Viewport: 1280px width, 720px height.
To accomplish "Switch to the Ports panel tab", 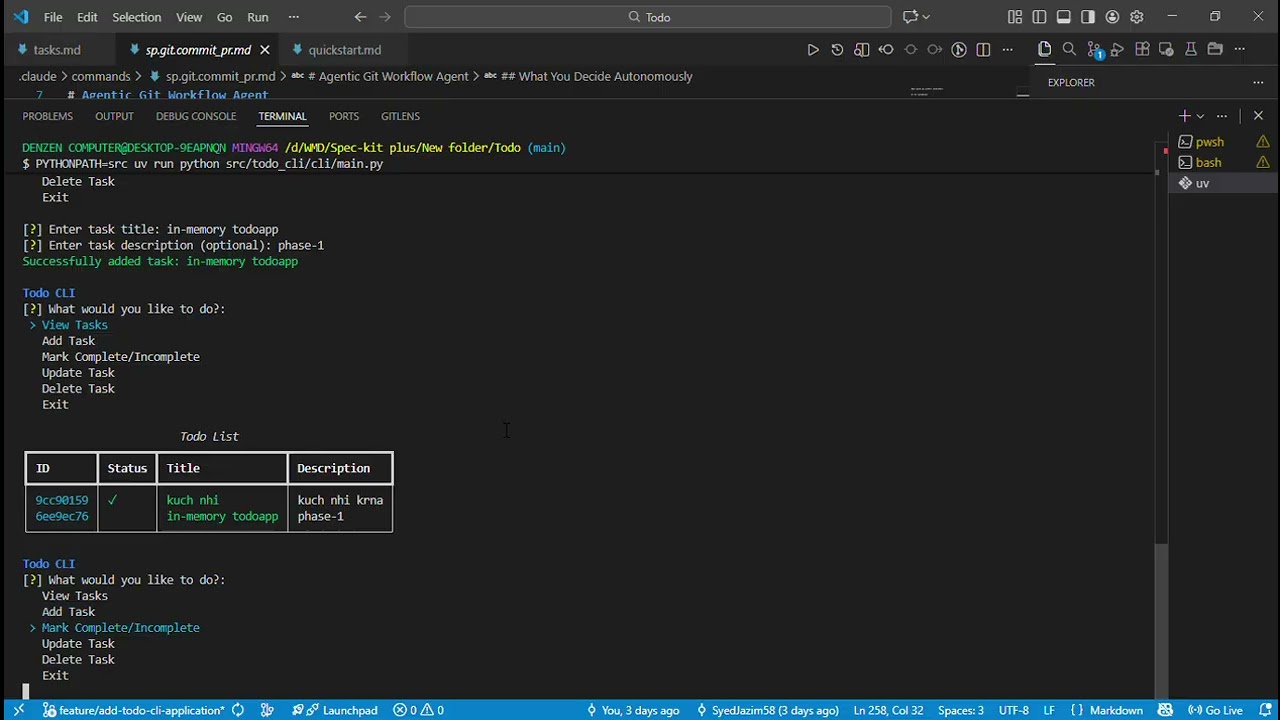I will click(344, 116).
